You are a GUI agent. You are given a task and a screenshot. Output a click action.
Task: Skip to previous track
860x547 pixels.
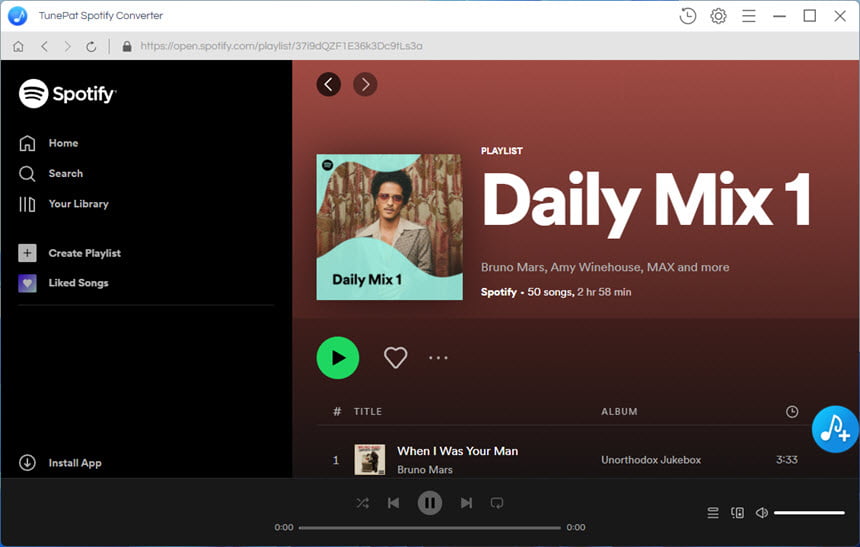coord(393,503)
